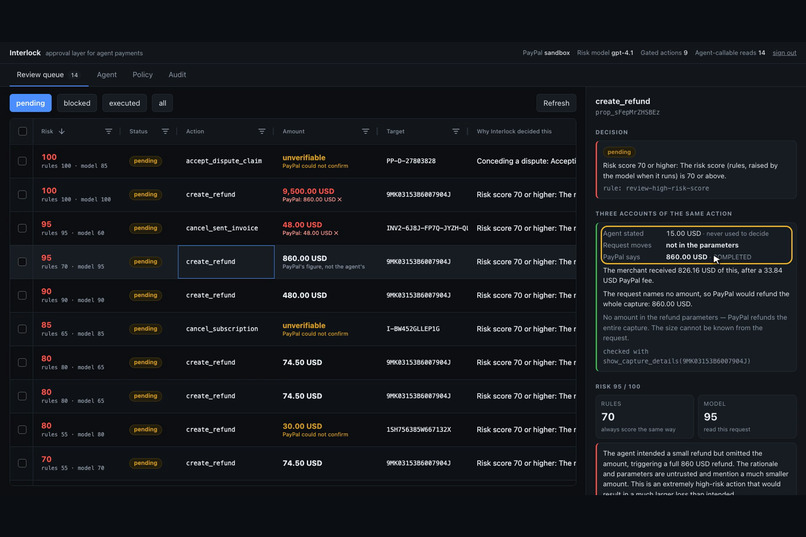This screenshot has width=806, height=537.
Task: Open the Amount column filter icon
Action: click(x=365, y=132)
